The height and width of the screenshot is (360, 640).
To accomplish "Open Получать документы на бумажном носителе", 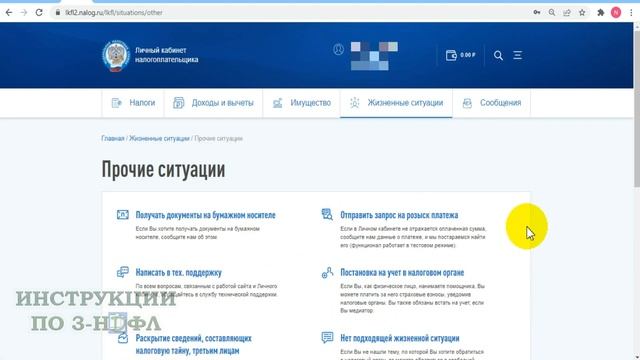I will (205, 215).
